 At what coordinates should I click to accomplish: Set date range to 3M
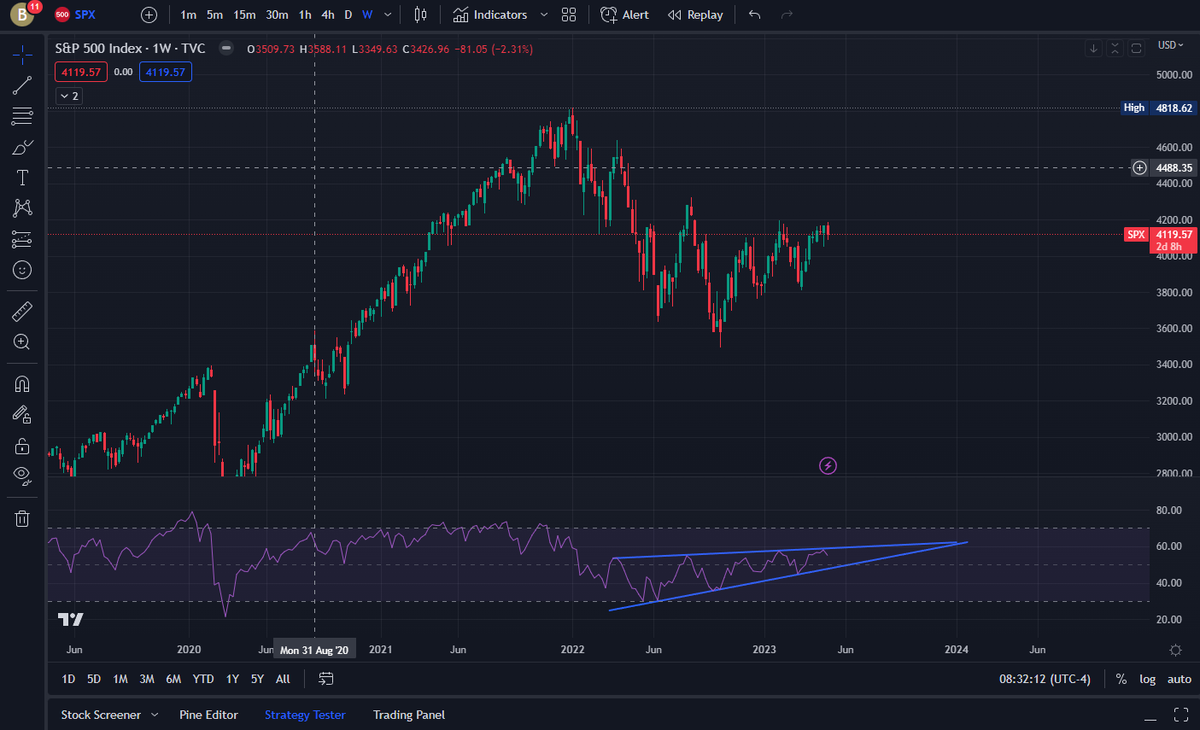(x=147, y=679)
